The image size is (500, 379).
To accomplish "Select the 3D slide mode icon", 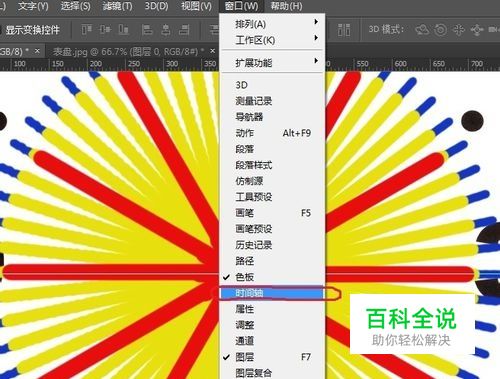I will (x=477, y=30).
